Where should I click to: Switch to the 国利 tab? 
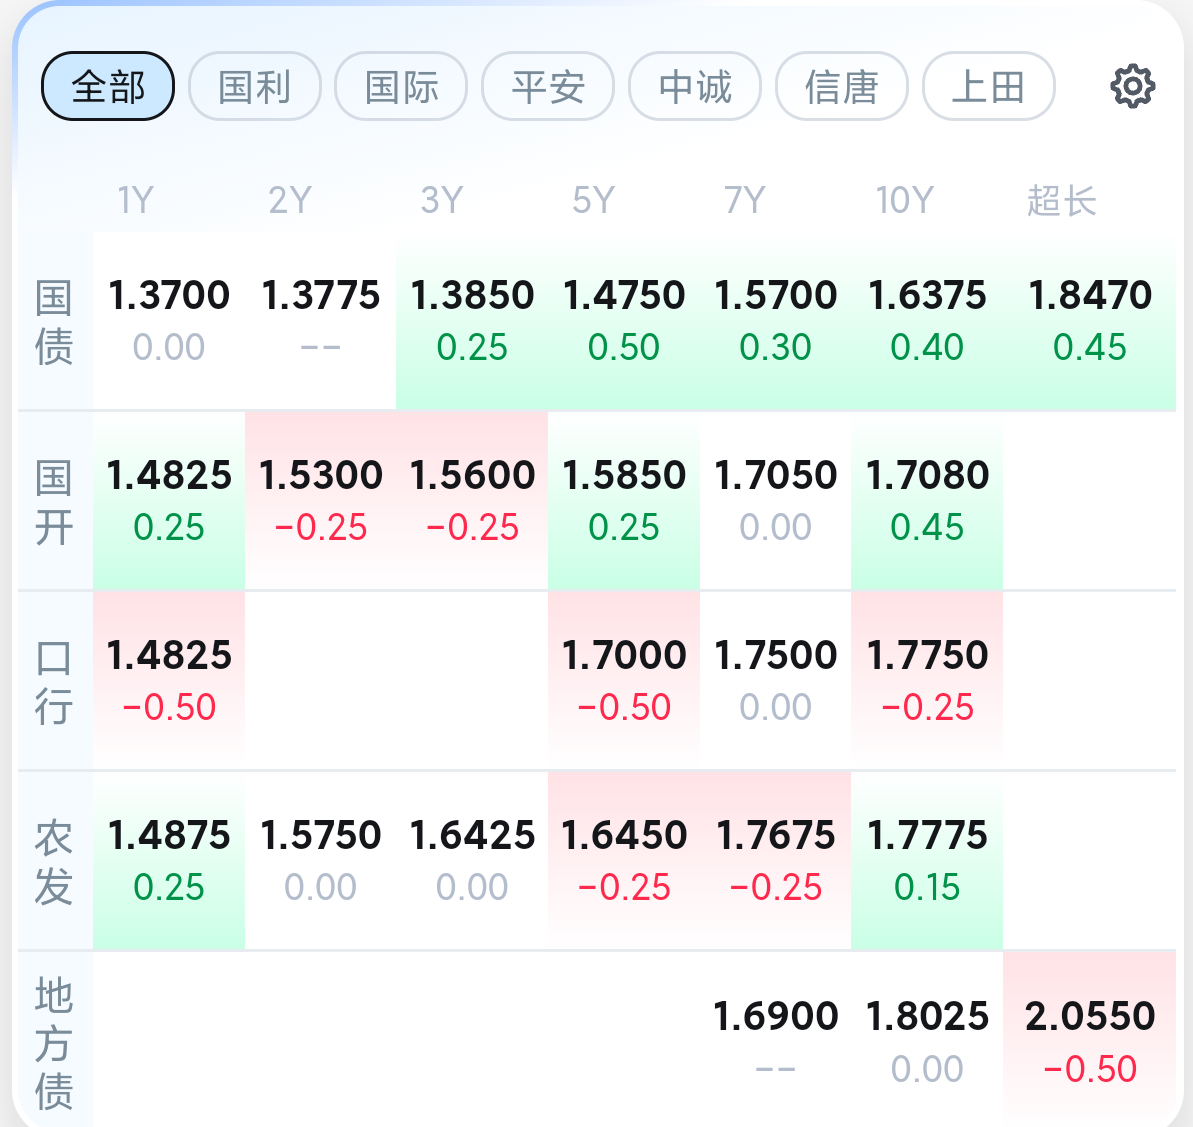[254, 87]
